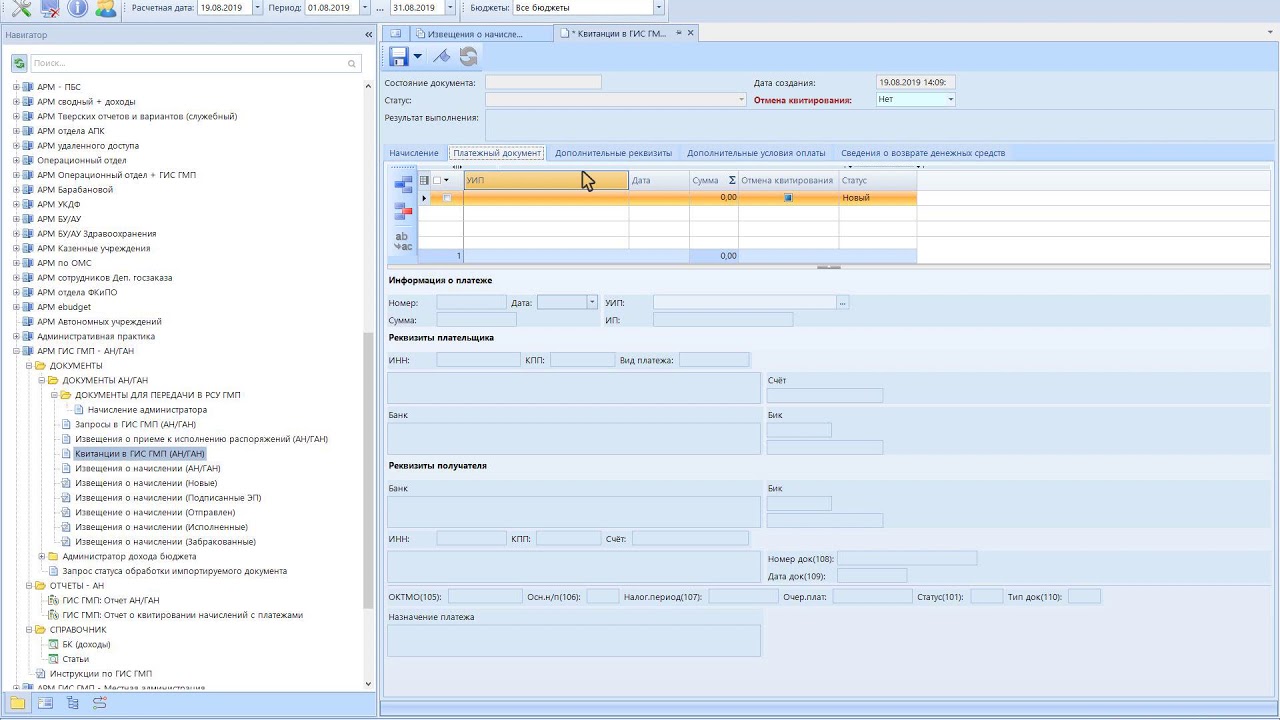Collapse the Навигатор panel with the double chevron

(x=368, y=35)
